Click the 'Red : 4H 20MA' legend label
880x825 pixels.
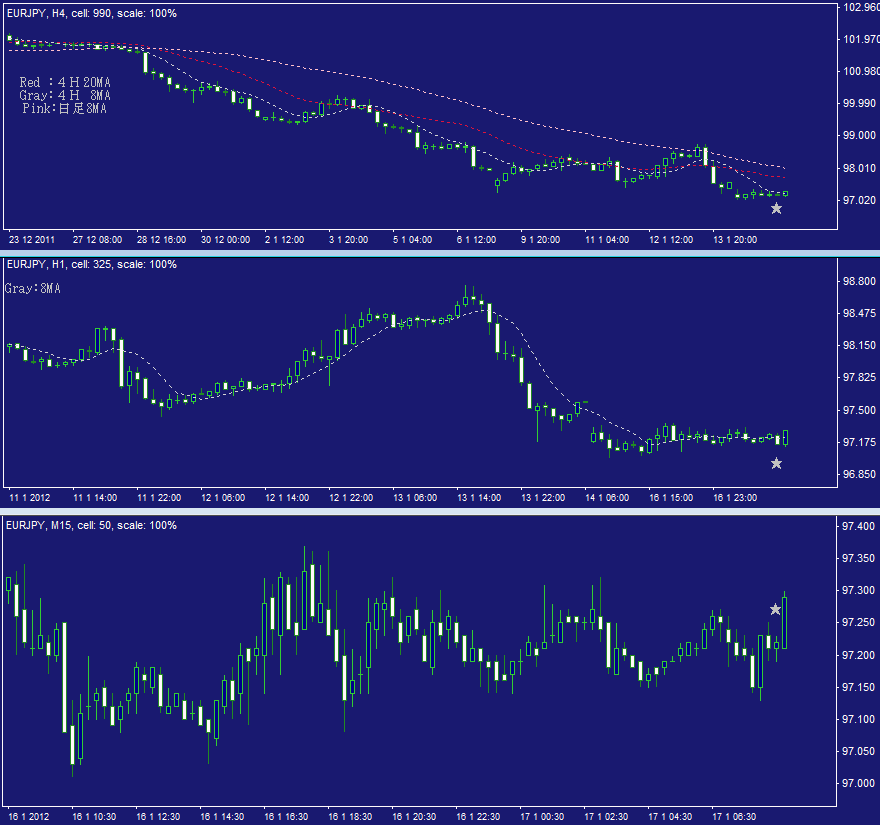tap(65, 82)
